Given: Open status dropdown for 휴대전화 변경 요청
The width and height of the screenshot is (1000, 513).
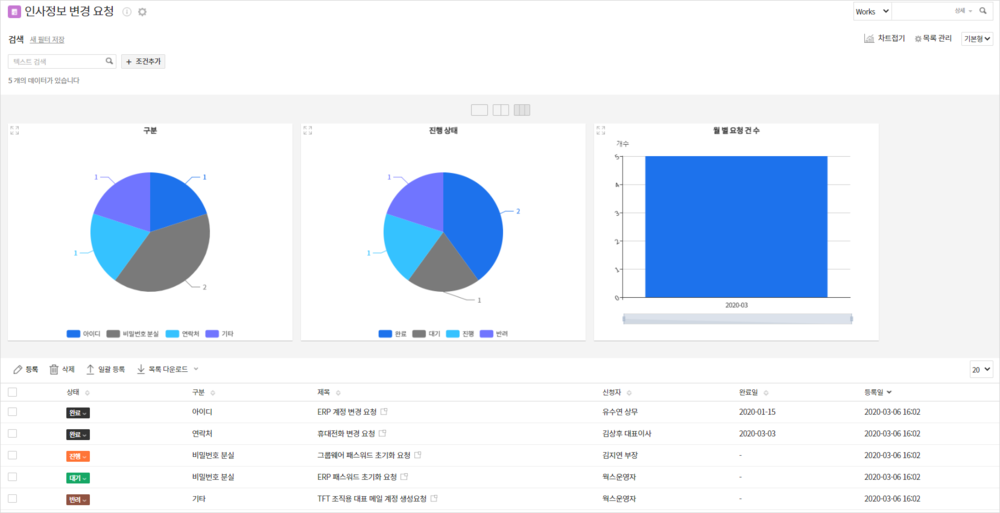Looking at the screenshot, I should pos(78,434).
